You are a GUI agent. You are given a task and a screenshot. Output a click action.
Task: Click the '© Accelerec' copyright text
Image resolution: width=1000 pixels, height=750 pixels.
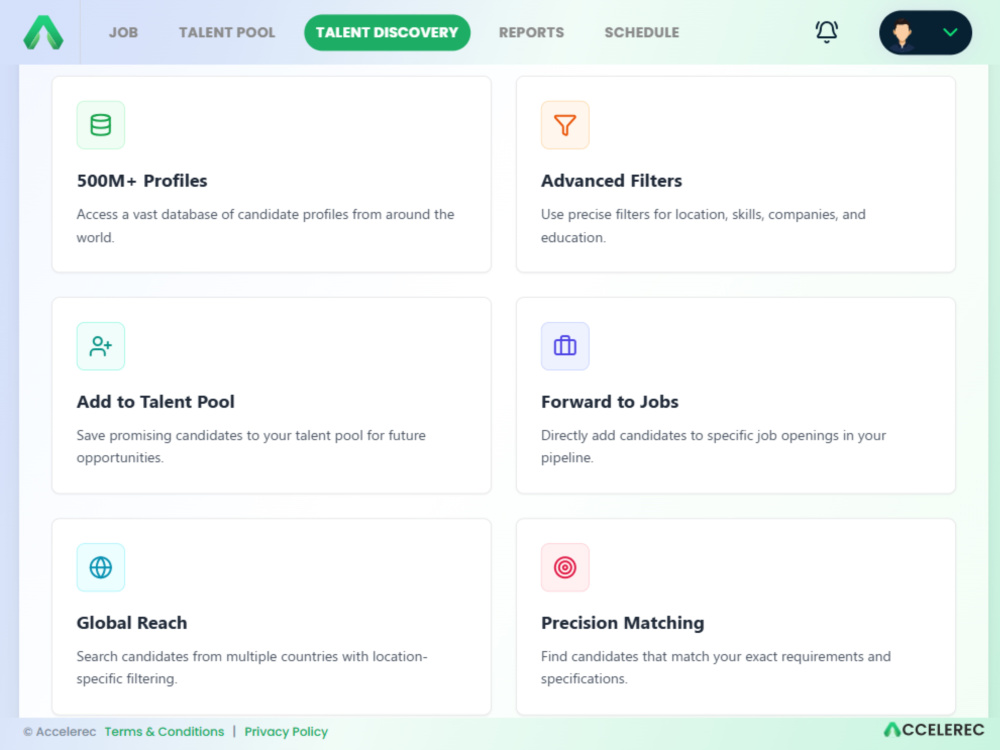(59, 732)
